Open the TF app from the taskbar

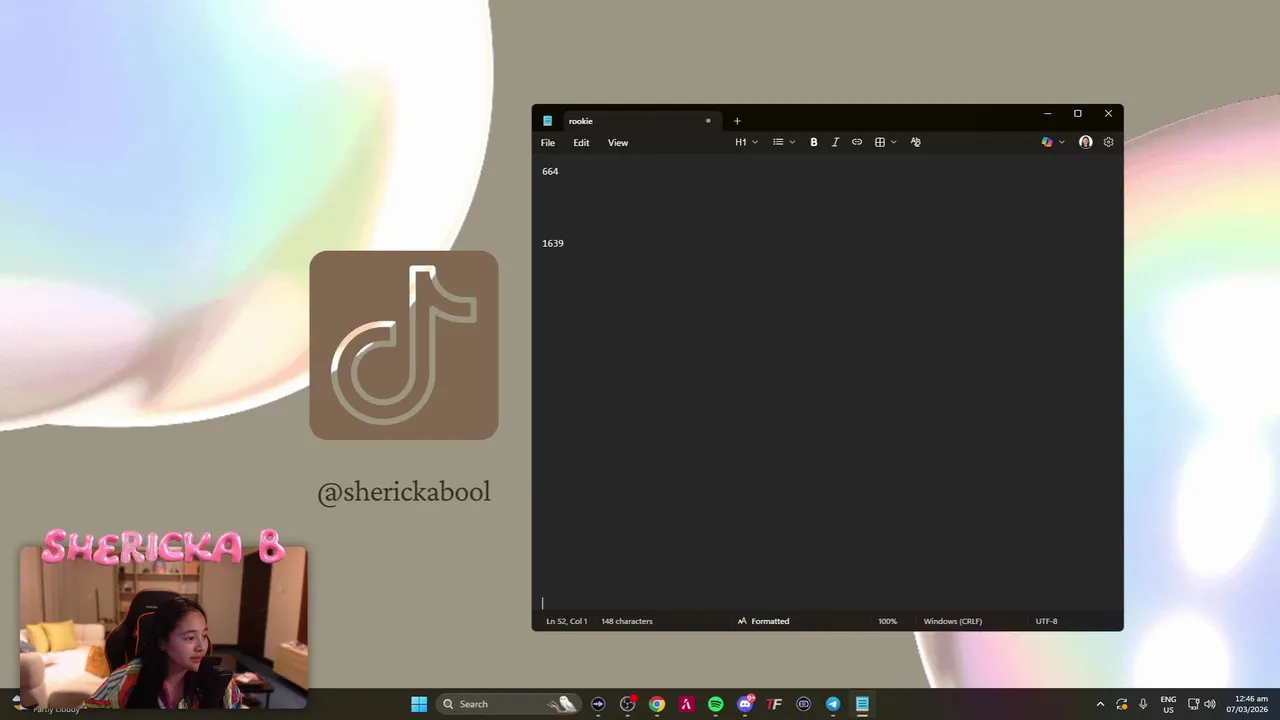[774, 704]
